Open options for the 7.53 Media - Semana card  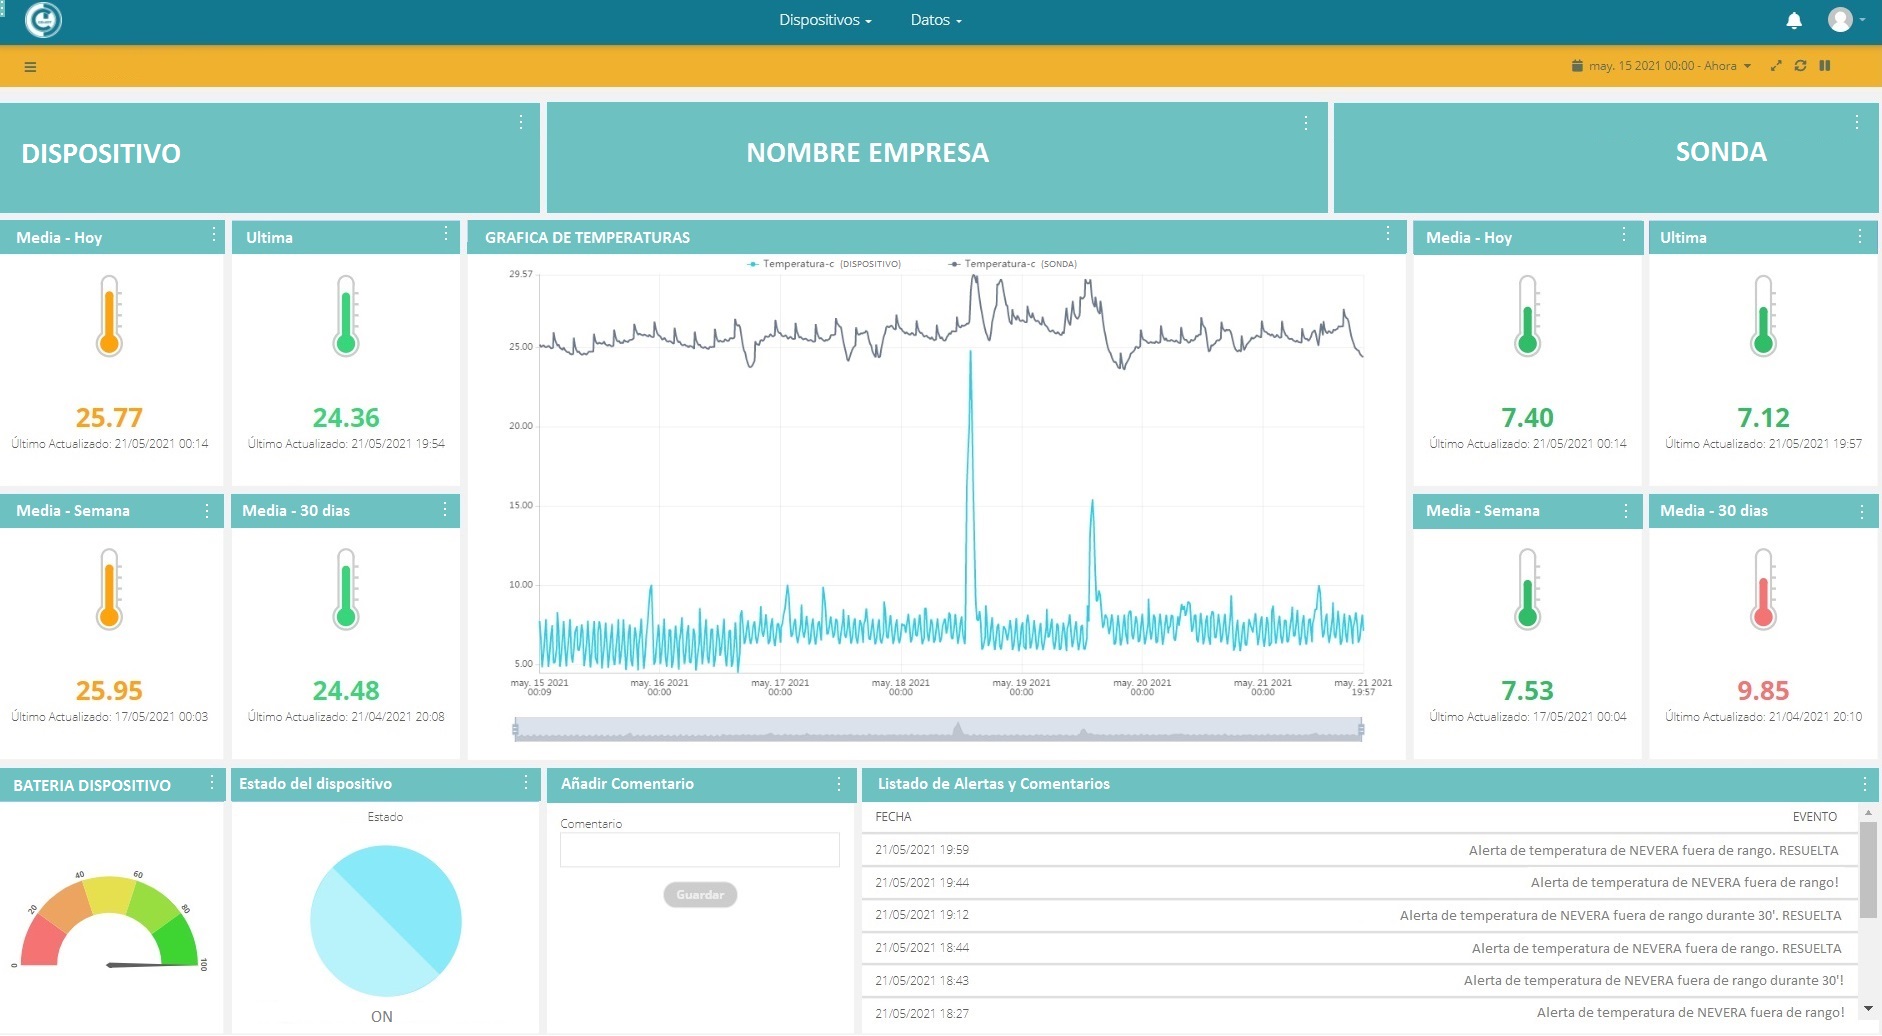(1626, 511)
